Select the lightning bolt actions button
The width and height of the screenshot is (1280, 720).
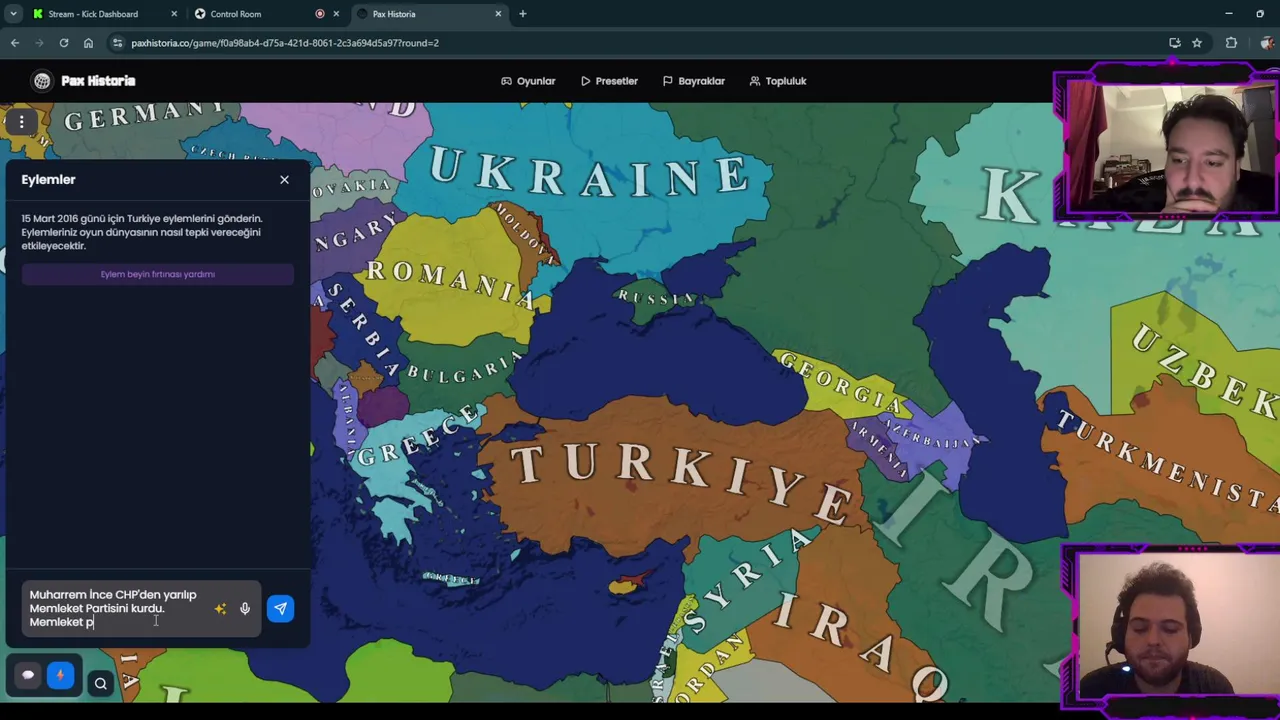(x=60, y=675)
